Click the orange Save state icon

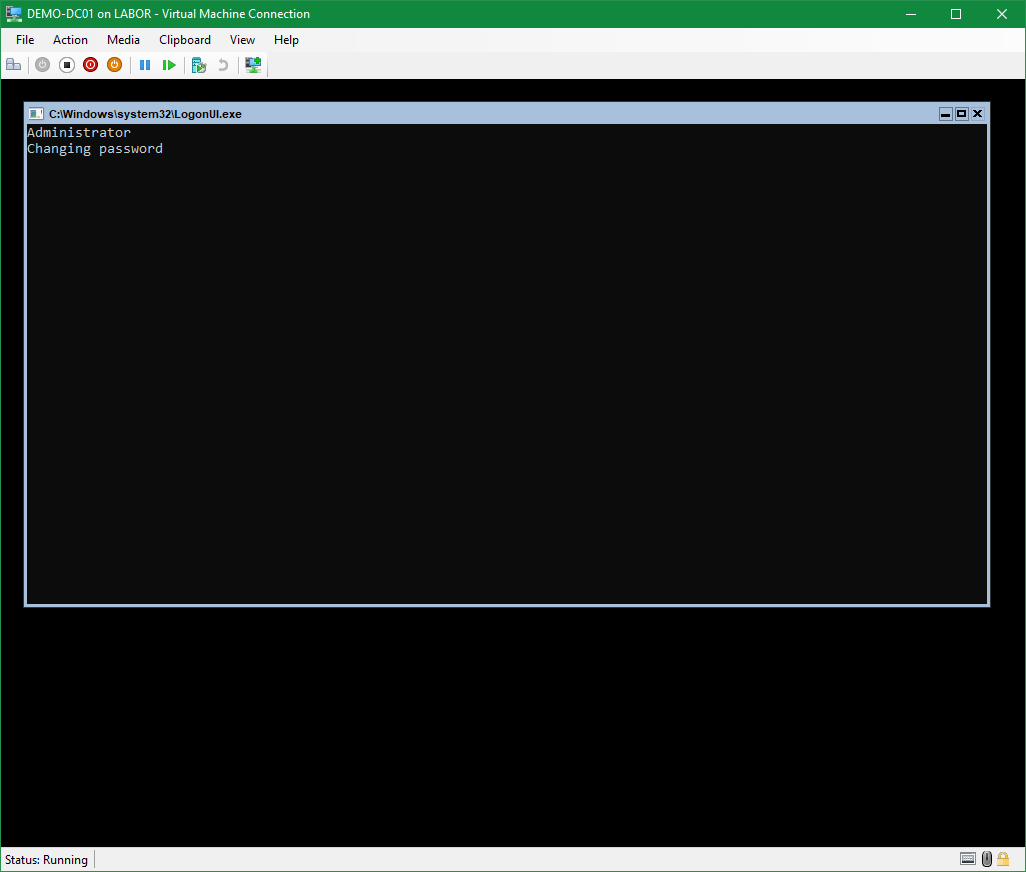pos(114,65)
